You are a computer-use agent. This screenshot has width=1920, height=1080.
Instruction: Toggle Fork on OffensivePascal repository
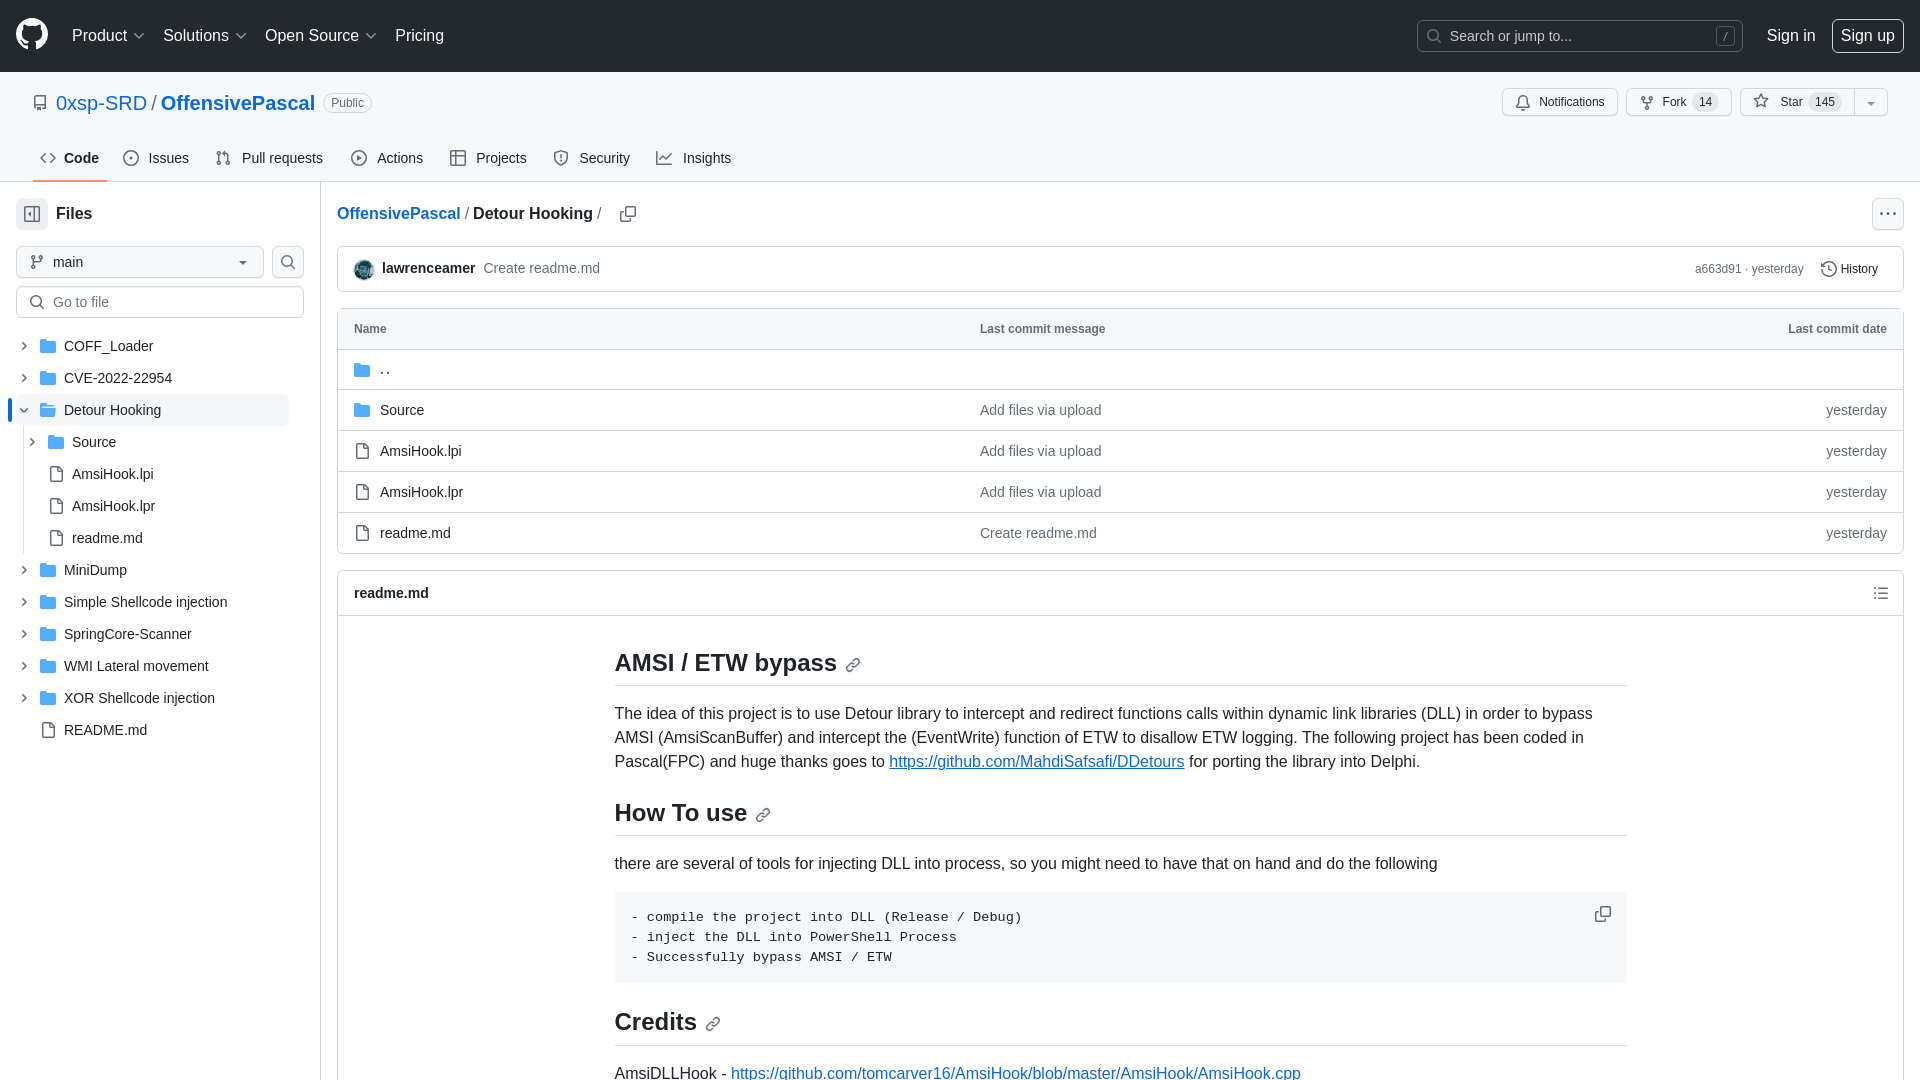coord(1677,102)
